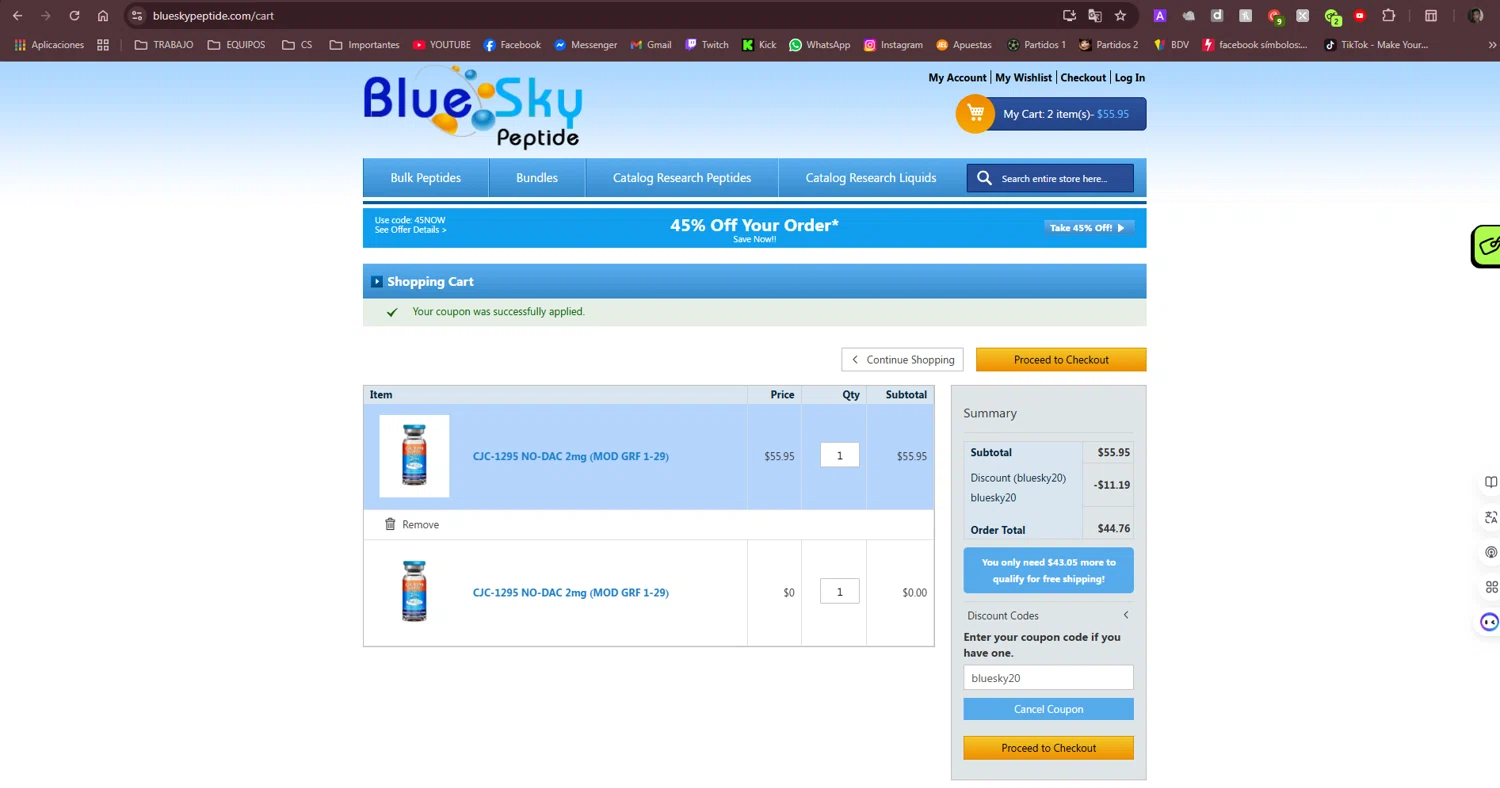The width and height of the screenshot is (1500, 788).
Task: Click Cancel Coupon button
Action: pyautogui.click(x=1048, y=709)
